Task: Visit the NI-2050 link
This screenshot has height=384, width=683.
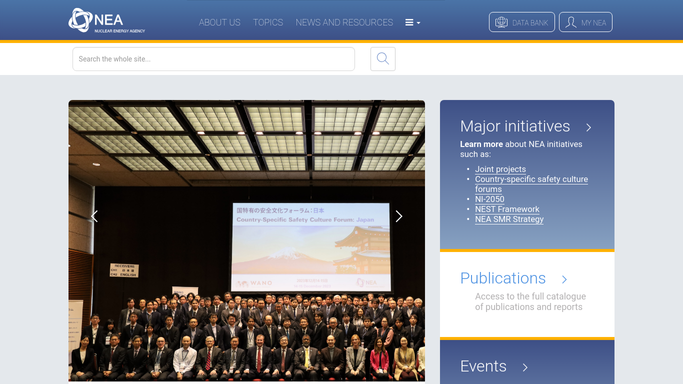Action: point(489,199)
